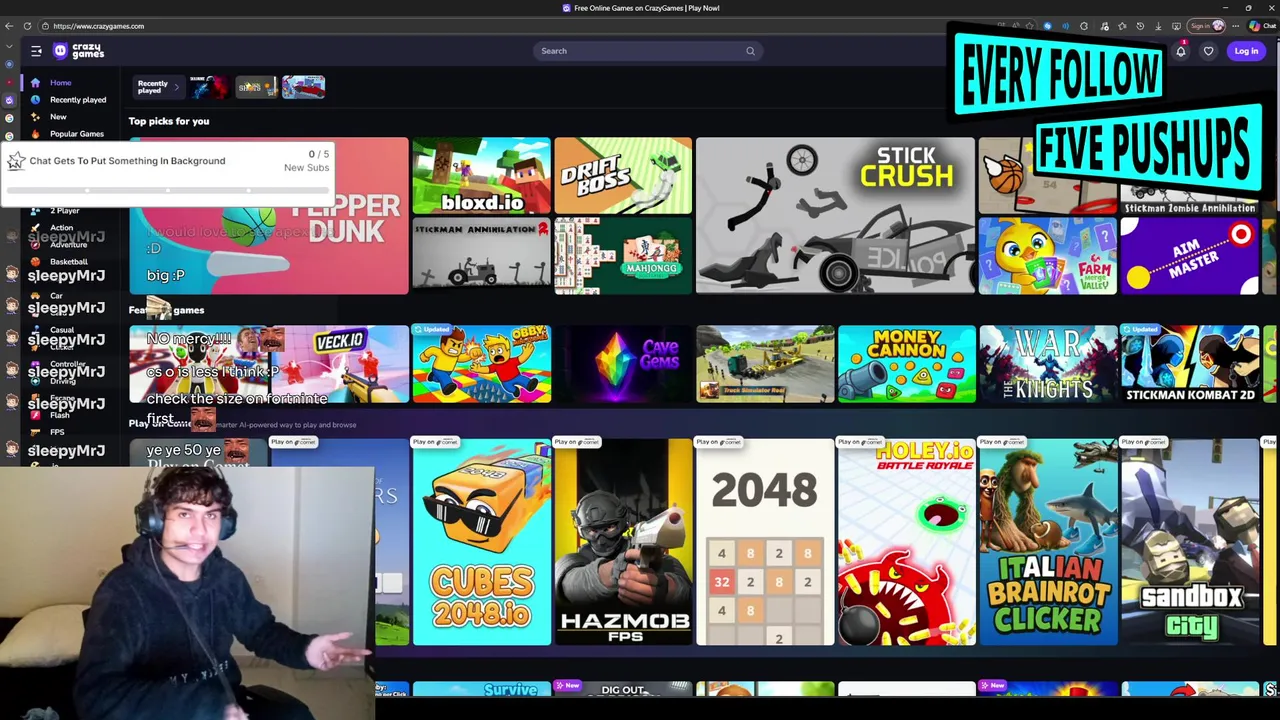Screen dimensions: 1280x720
Task: Open the 2048 game tile
Action: (765, 541)
